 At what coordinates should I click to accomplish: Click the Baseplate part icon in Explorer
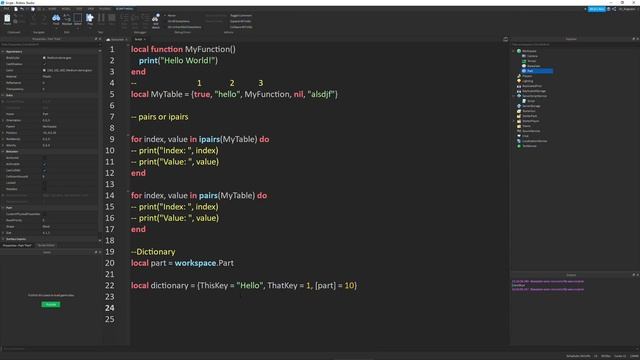(x=524, y=66)
